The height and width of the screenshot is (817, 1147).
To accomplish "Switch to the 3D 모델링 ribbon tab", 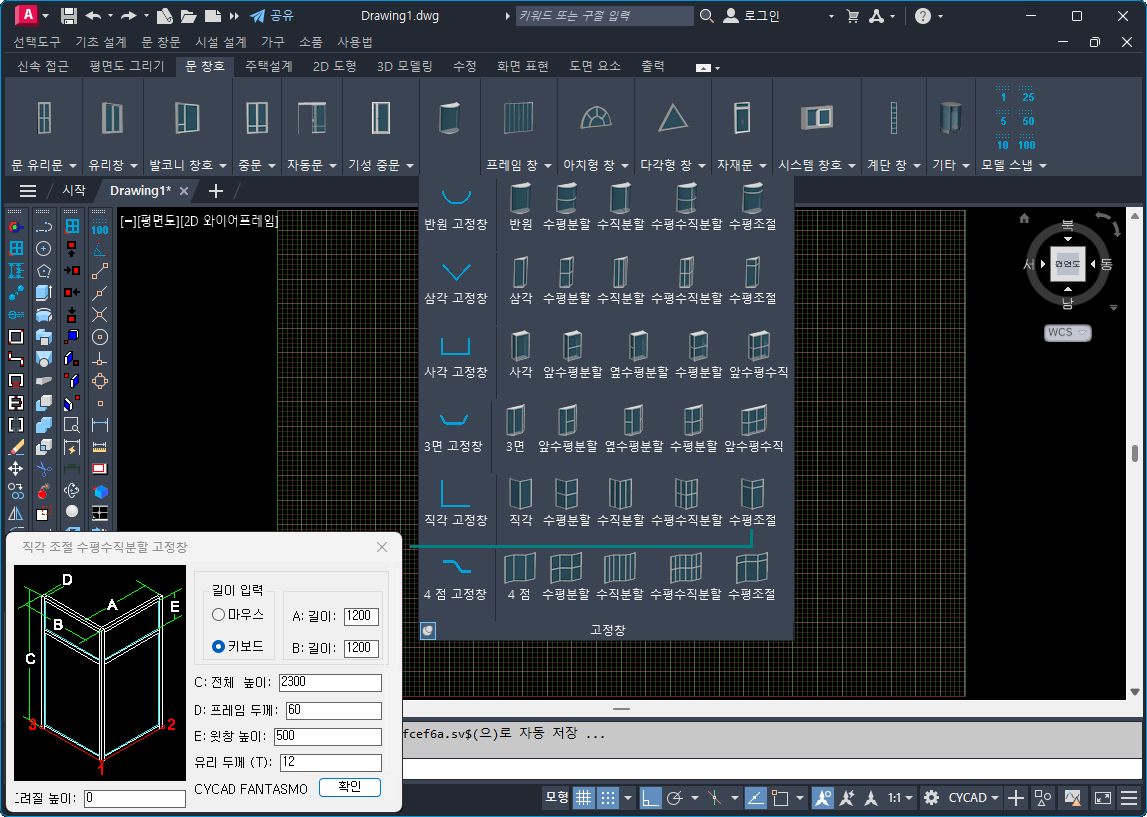I will [x=404, y=66].
